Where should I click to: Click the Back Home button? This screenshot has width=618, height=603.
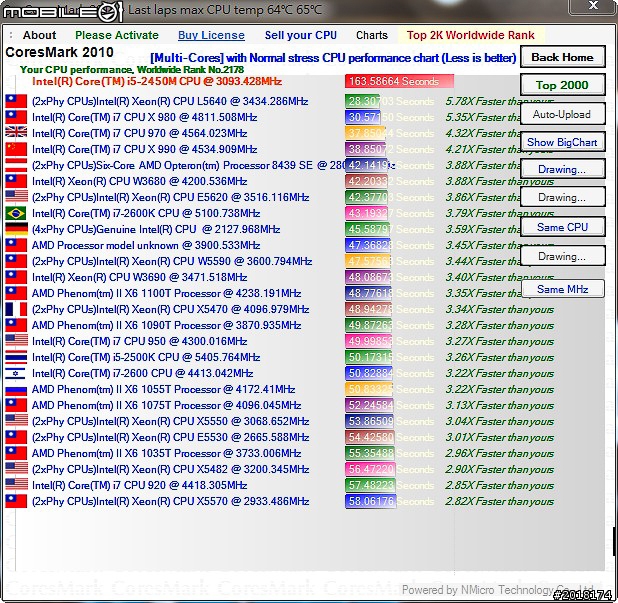tap(562, 57)
